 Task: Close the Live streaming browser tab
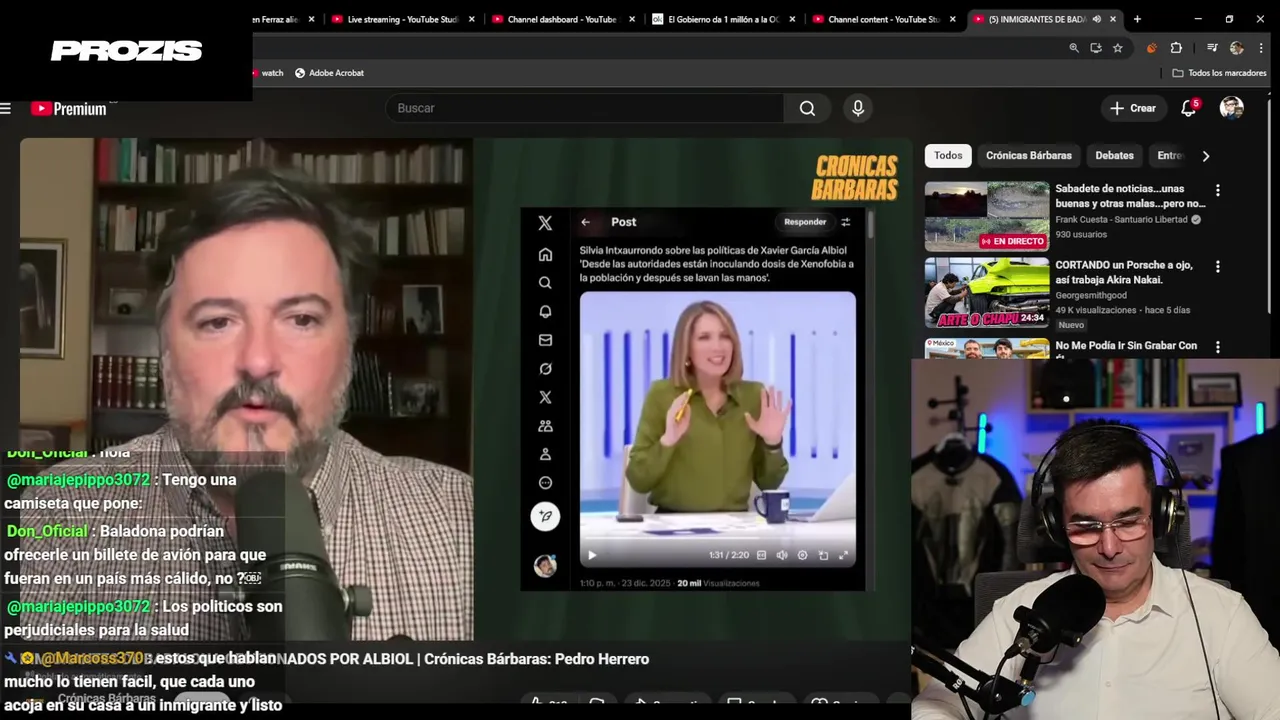[472, 19]
